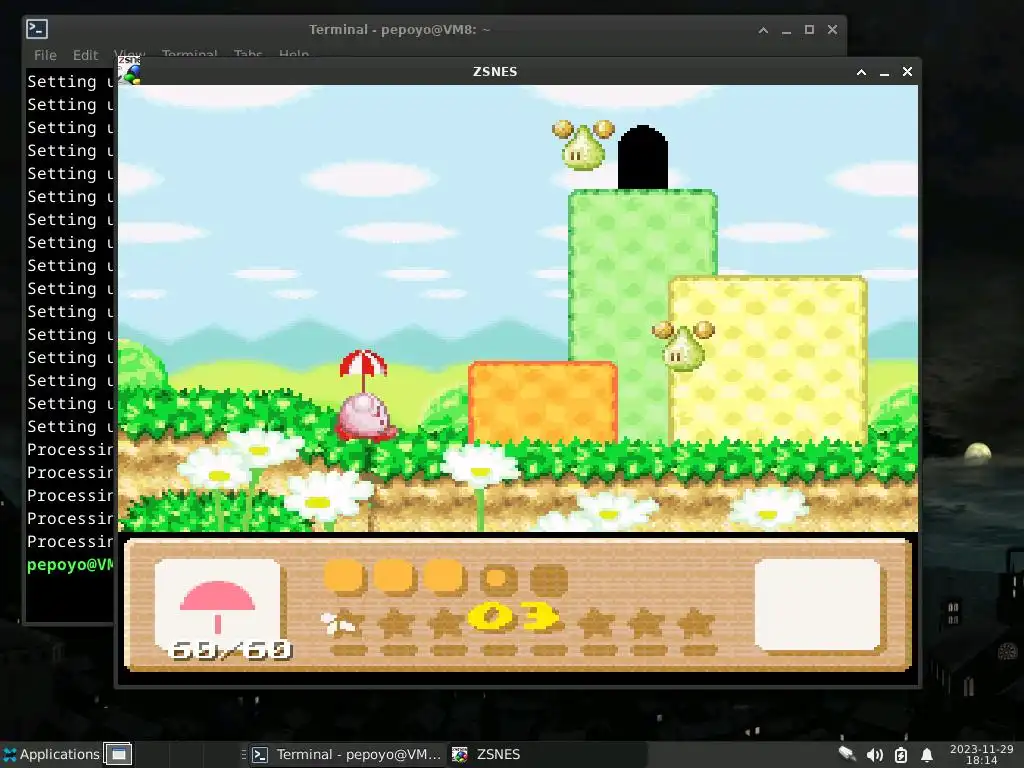1024x768 pixels.
Task: Click the battery power tray icon
Action: click(x=901, y=755)
